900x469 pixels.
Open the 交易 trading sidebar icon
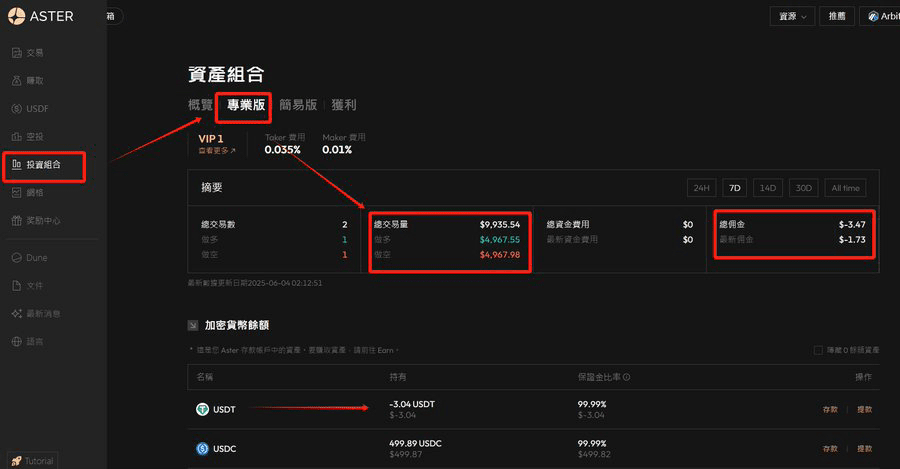[x=17, y=52]
